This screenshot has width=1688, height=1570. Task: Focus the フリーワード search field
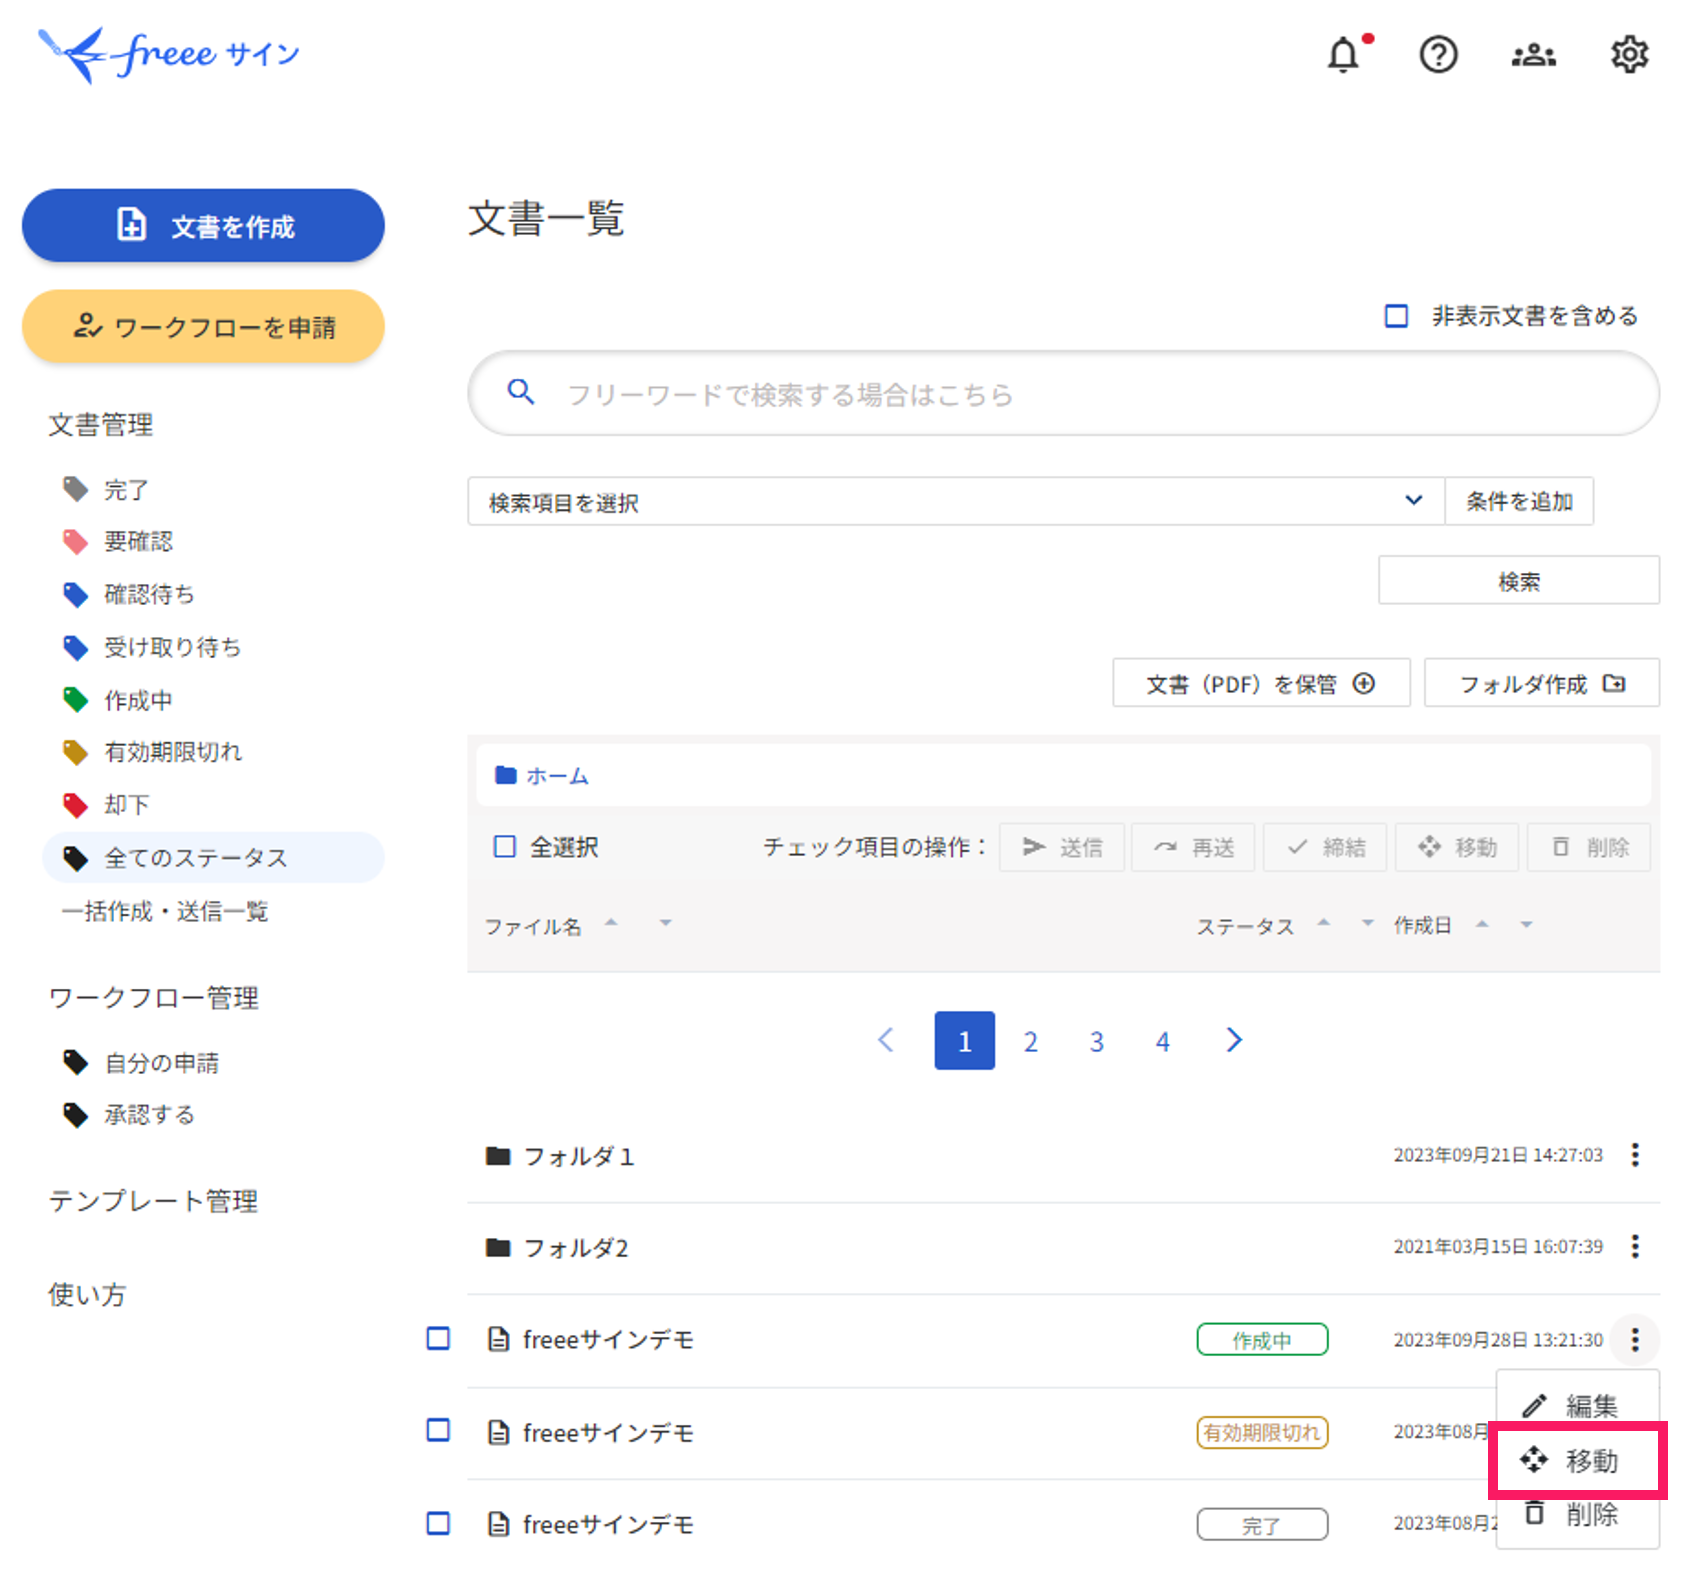pyautogui.click(x=1063, y=393)
